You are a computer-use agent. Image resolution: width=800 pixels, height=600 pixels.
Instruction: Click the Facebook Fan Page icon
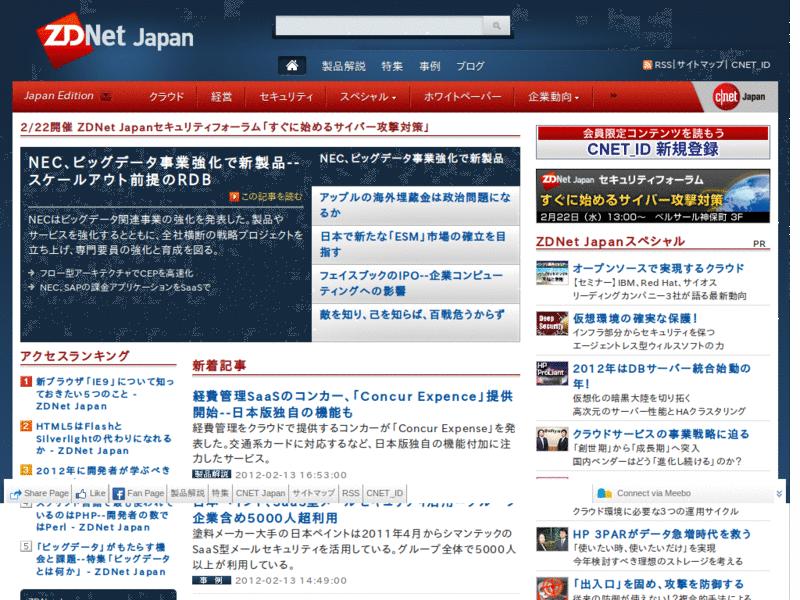(x=118, y=493)
